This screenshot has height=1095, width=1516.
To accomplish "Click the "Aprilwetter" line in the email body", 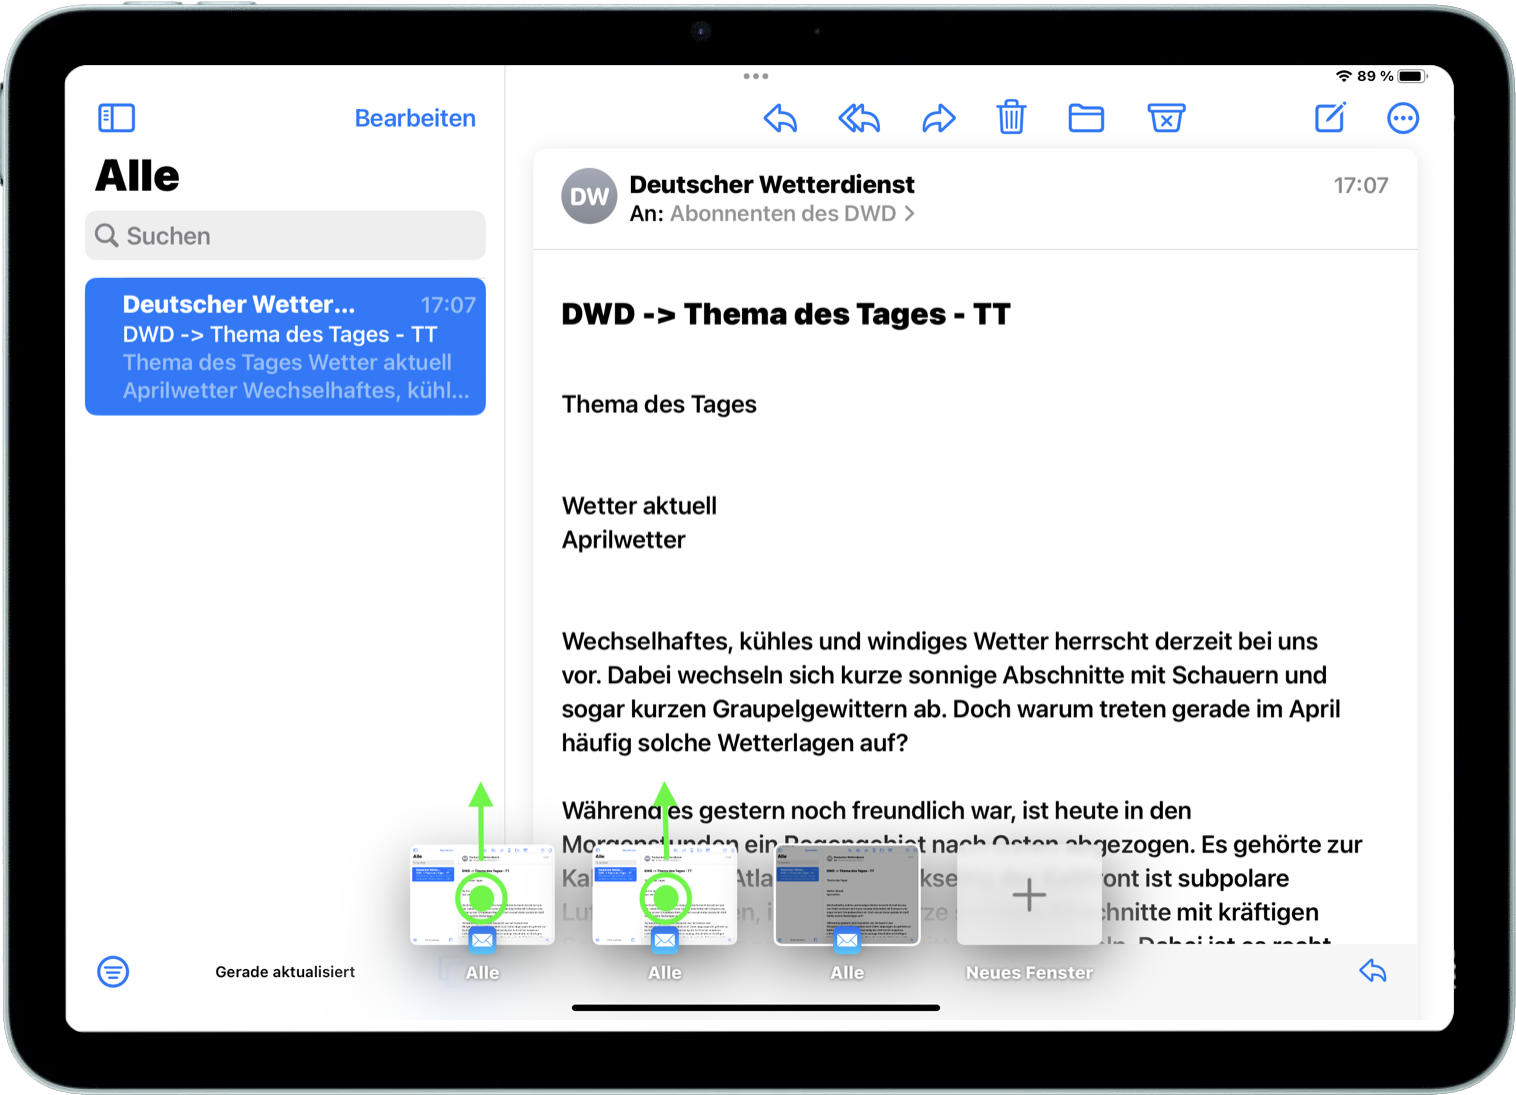I will pos(623,540).
